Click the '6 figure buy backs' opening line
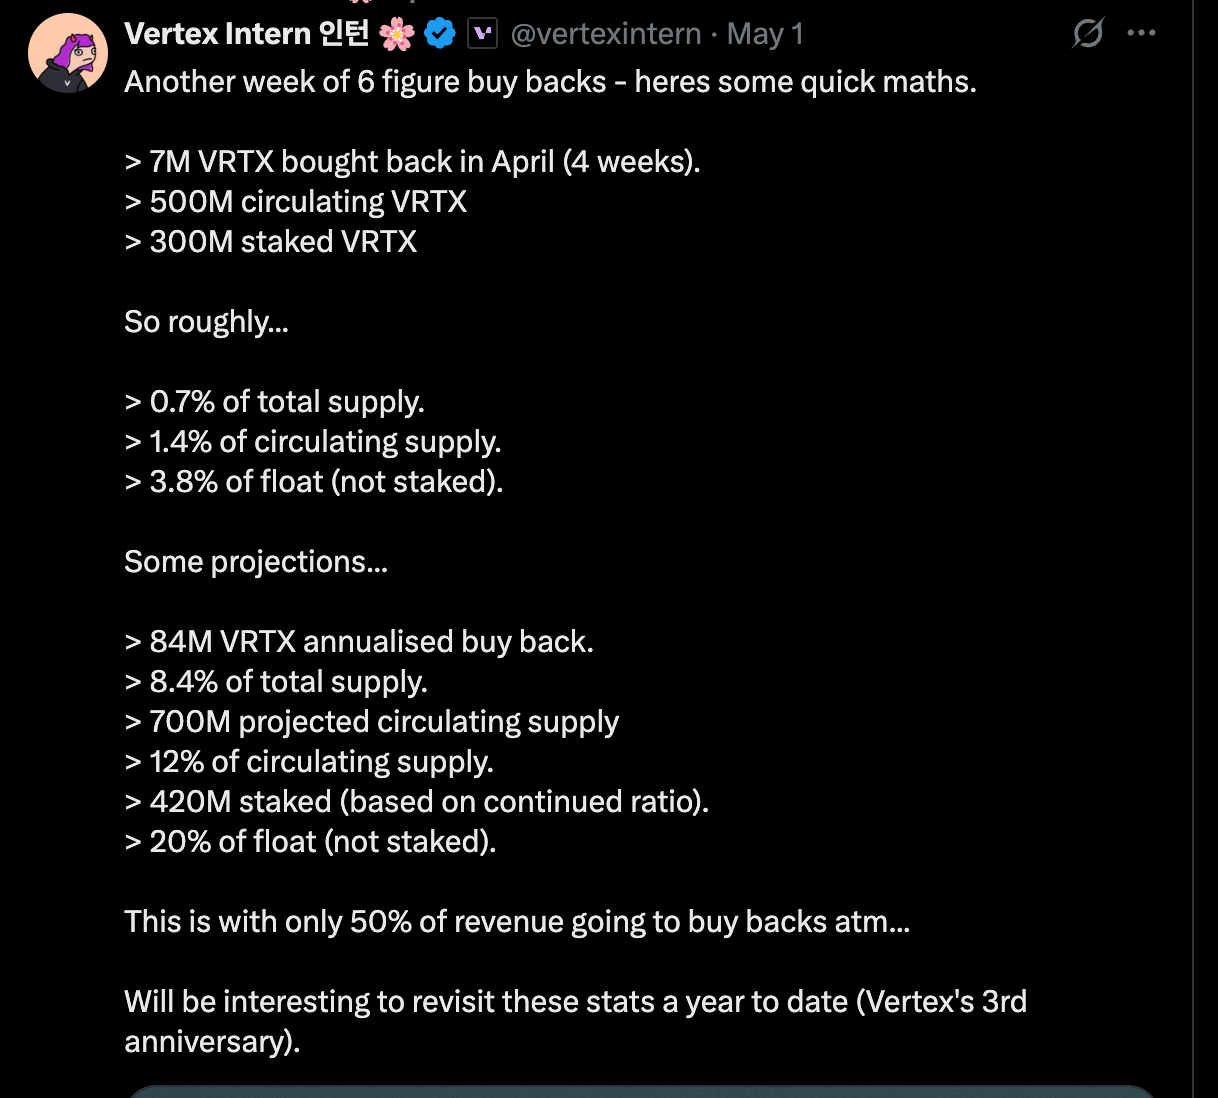The image size is (1218, 1098). pyautogui.click(x=550, y=82)
